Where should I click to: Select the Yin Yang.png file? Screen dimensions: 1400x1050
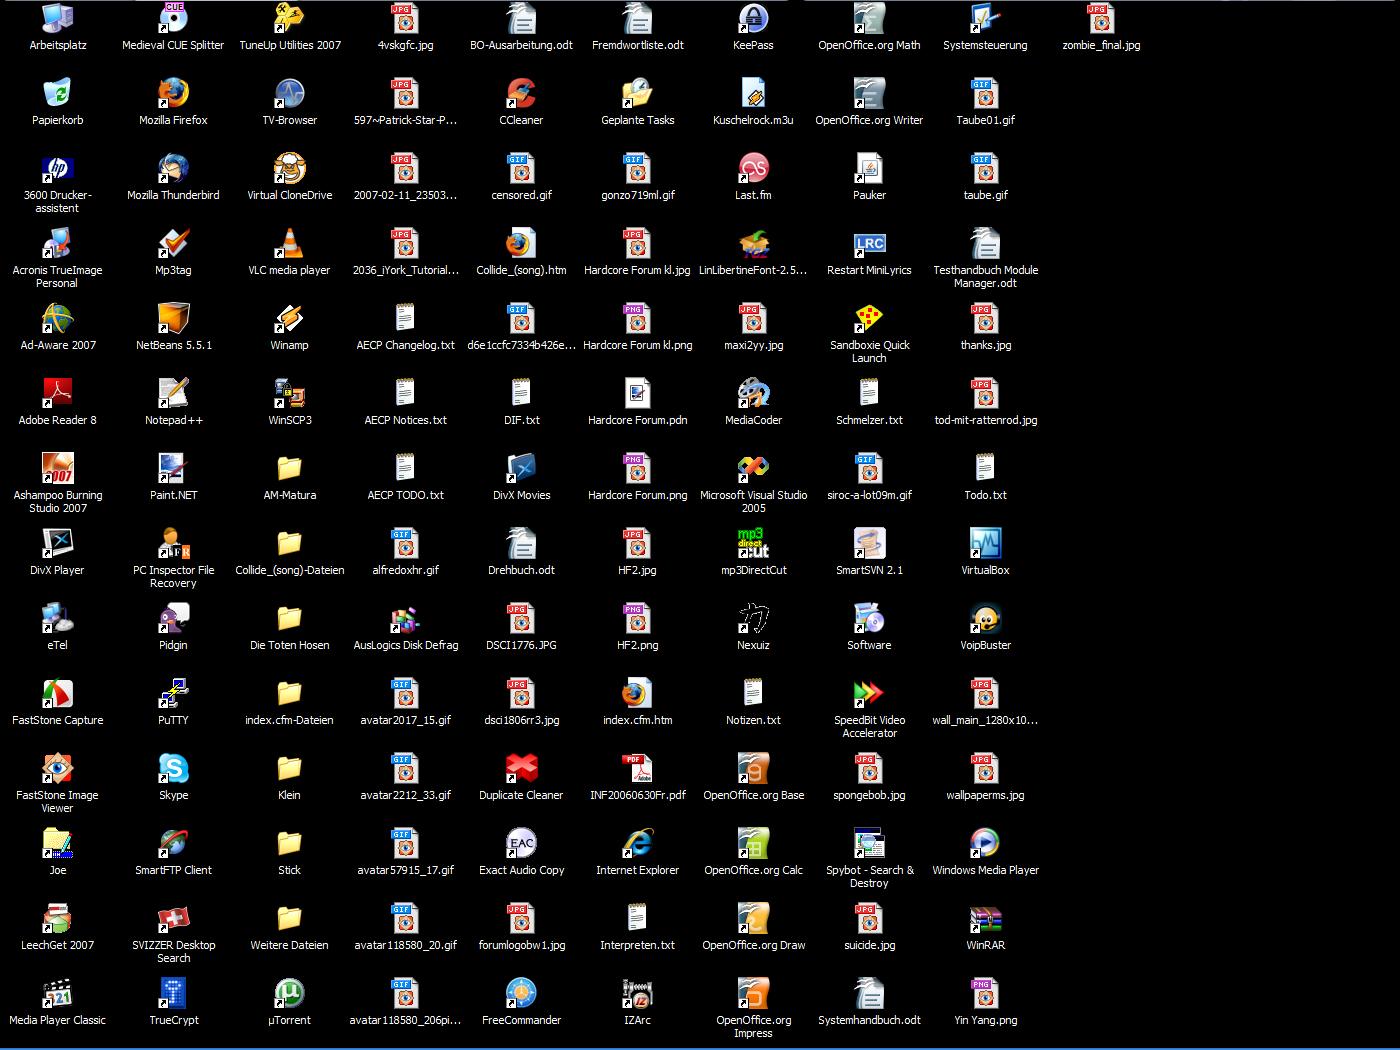[986, 993]
